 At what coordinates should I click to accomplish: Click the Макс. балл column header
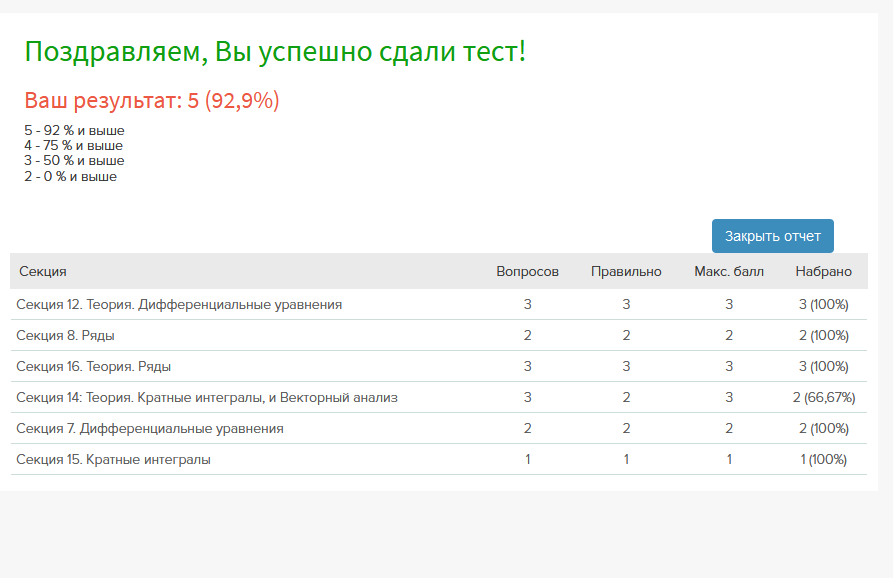point(729,272)
